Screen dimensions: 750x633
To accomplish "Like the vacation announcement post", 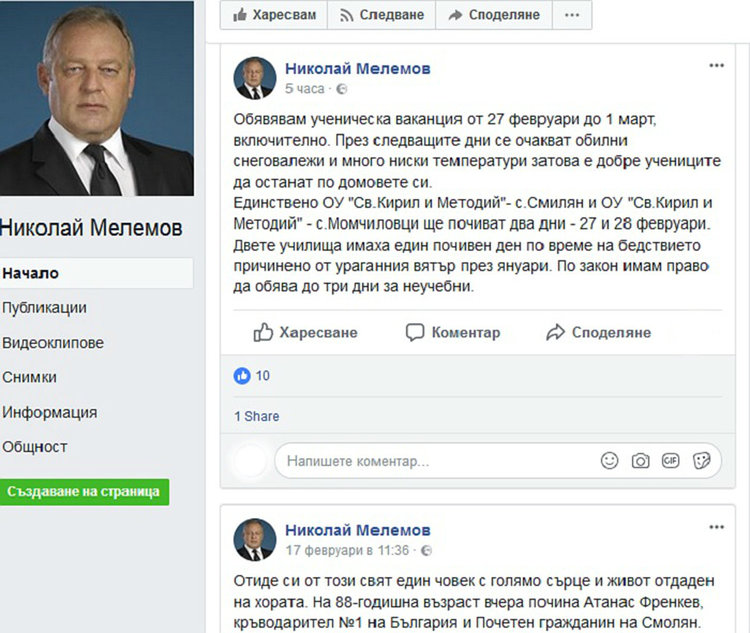I will [305, 332].
